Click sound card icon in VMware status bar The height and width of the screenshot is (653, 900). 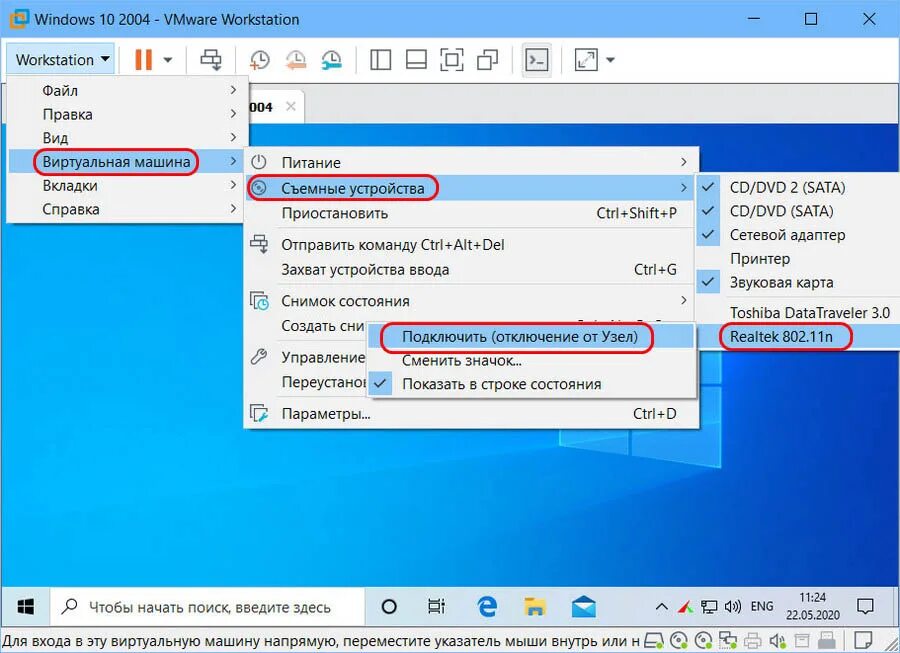(777, 640)
